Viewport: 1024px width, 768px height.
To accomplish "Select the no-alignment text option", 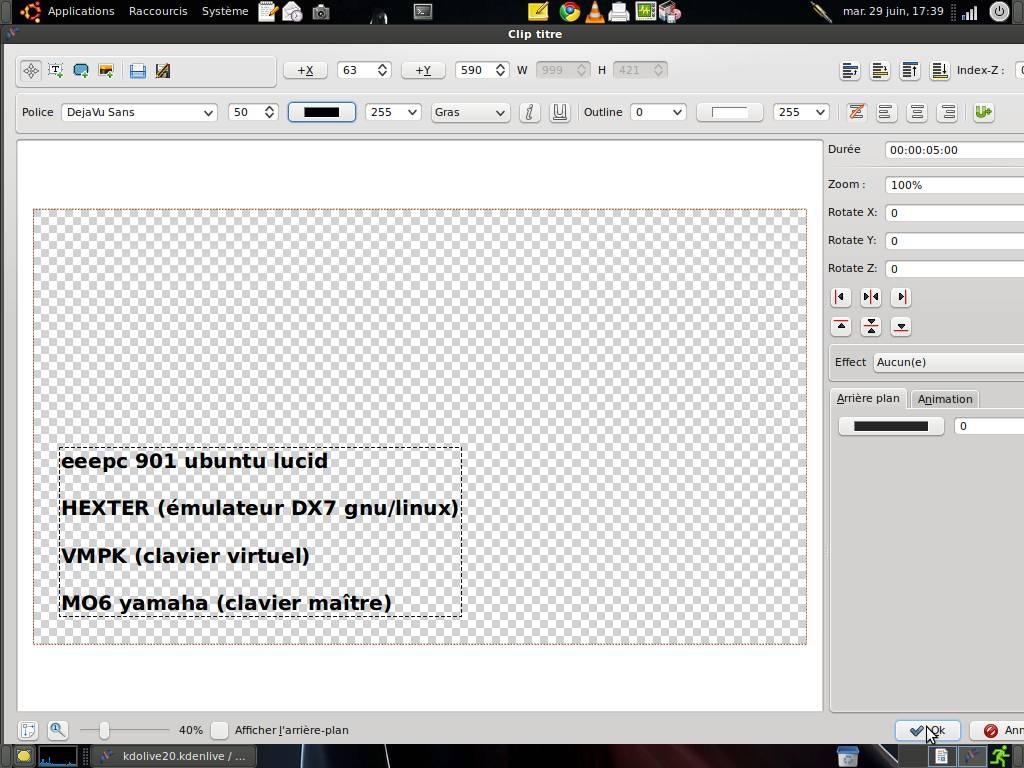I will point(856,112).
